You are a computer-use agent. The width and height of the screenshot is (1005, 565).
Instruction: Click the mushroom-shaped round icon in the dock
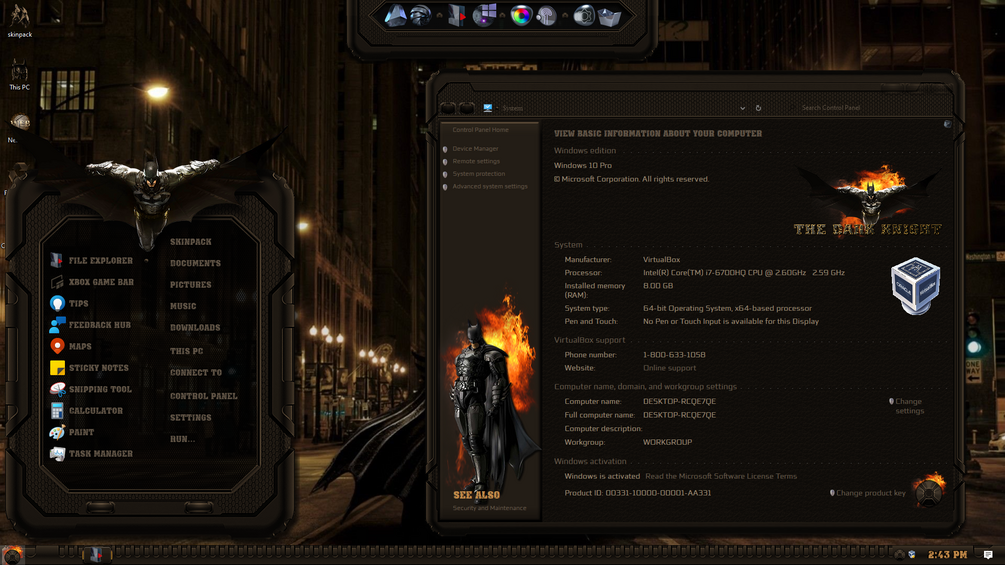pyautogui.click(x=546, y=15)
